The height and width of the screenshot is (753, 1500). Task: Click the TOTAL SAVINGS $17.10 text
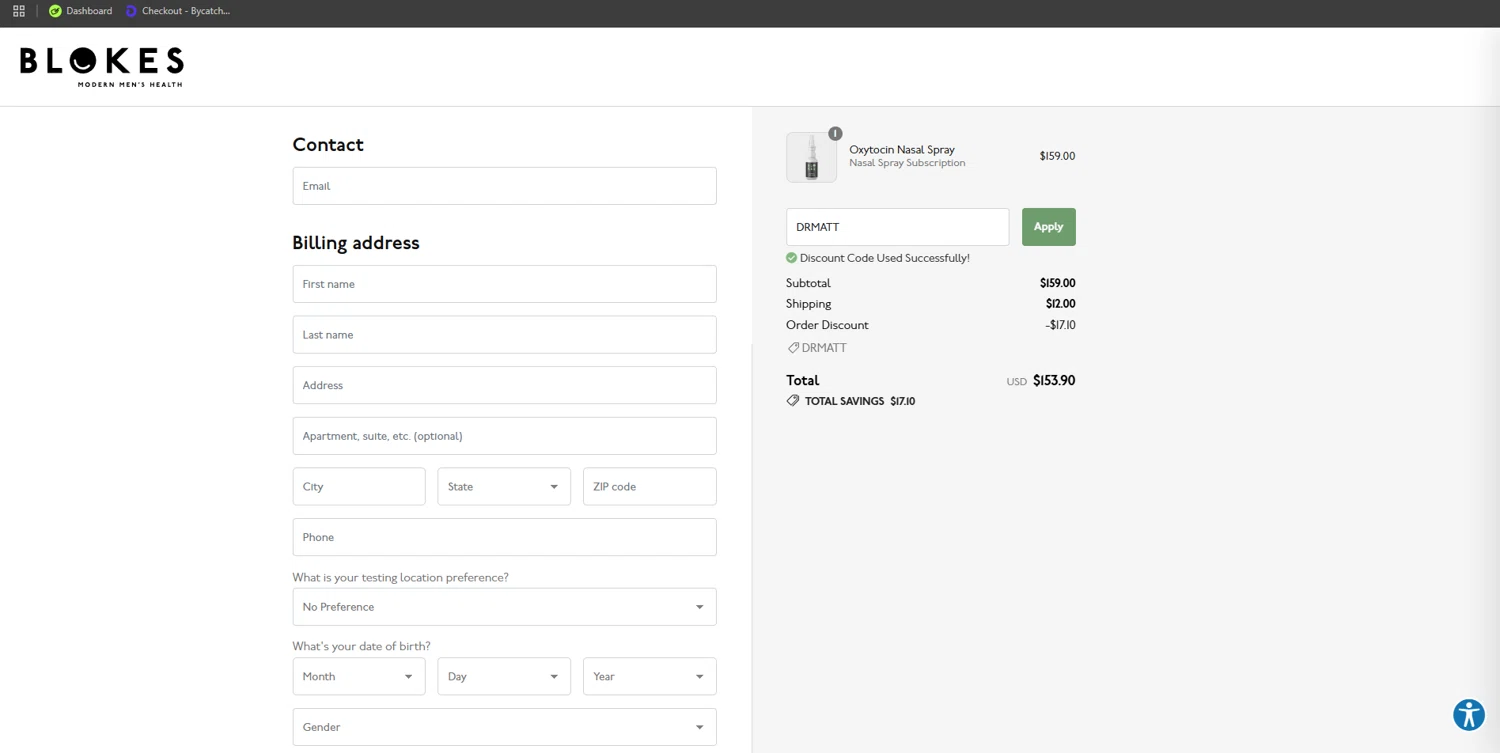pyautogui.click(x=860, y=401)
